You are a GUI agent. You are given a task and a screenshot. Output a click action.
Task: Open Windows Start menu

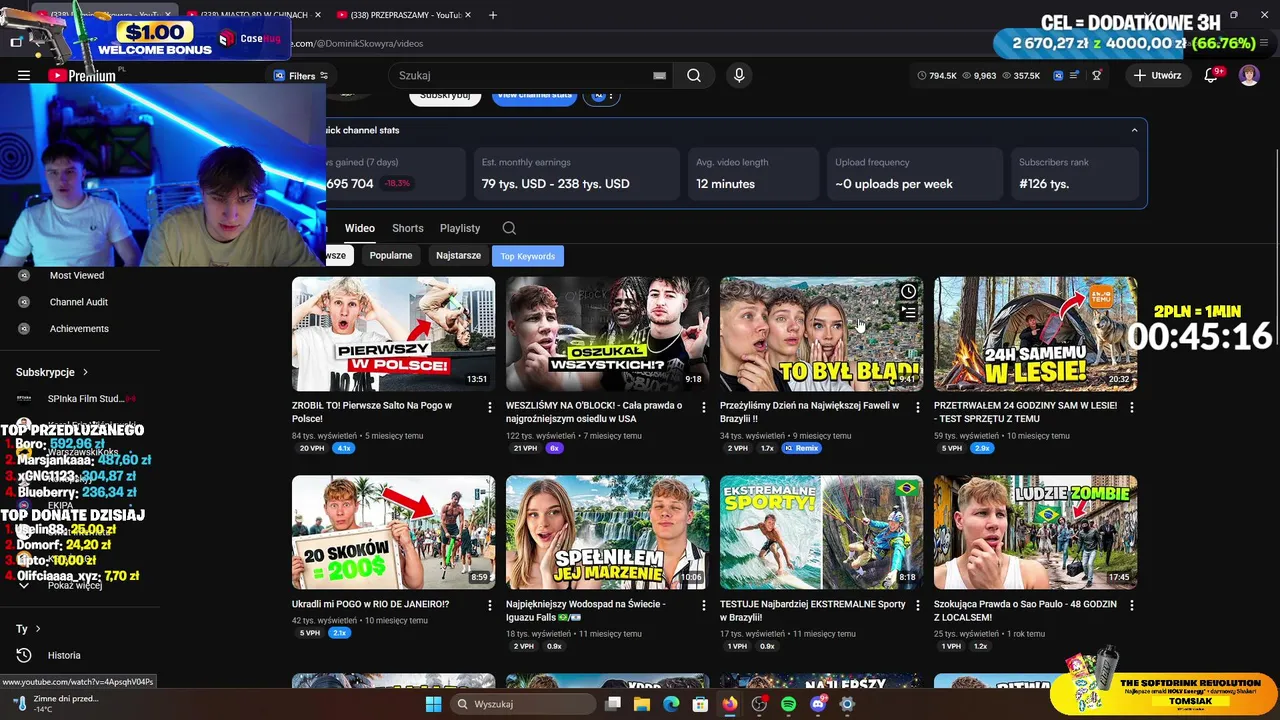tap(433, 704)
